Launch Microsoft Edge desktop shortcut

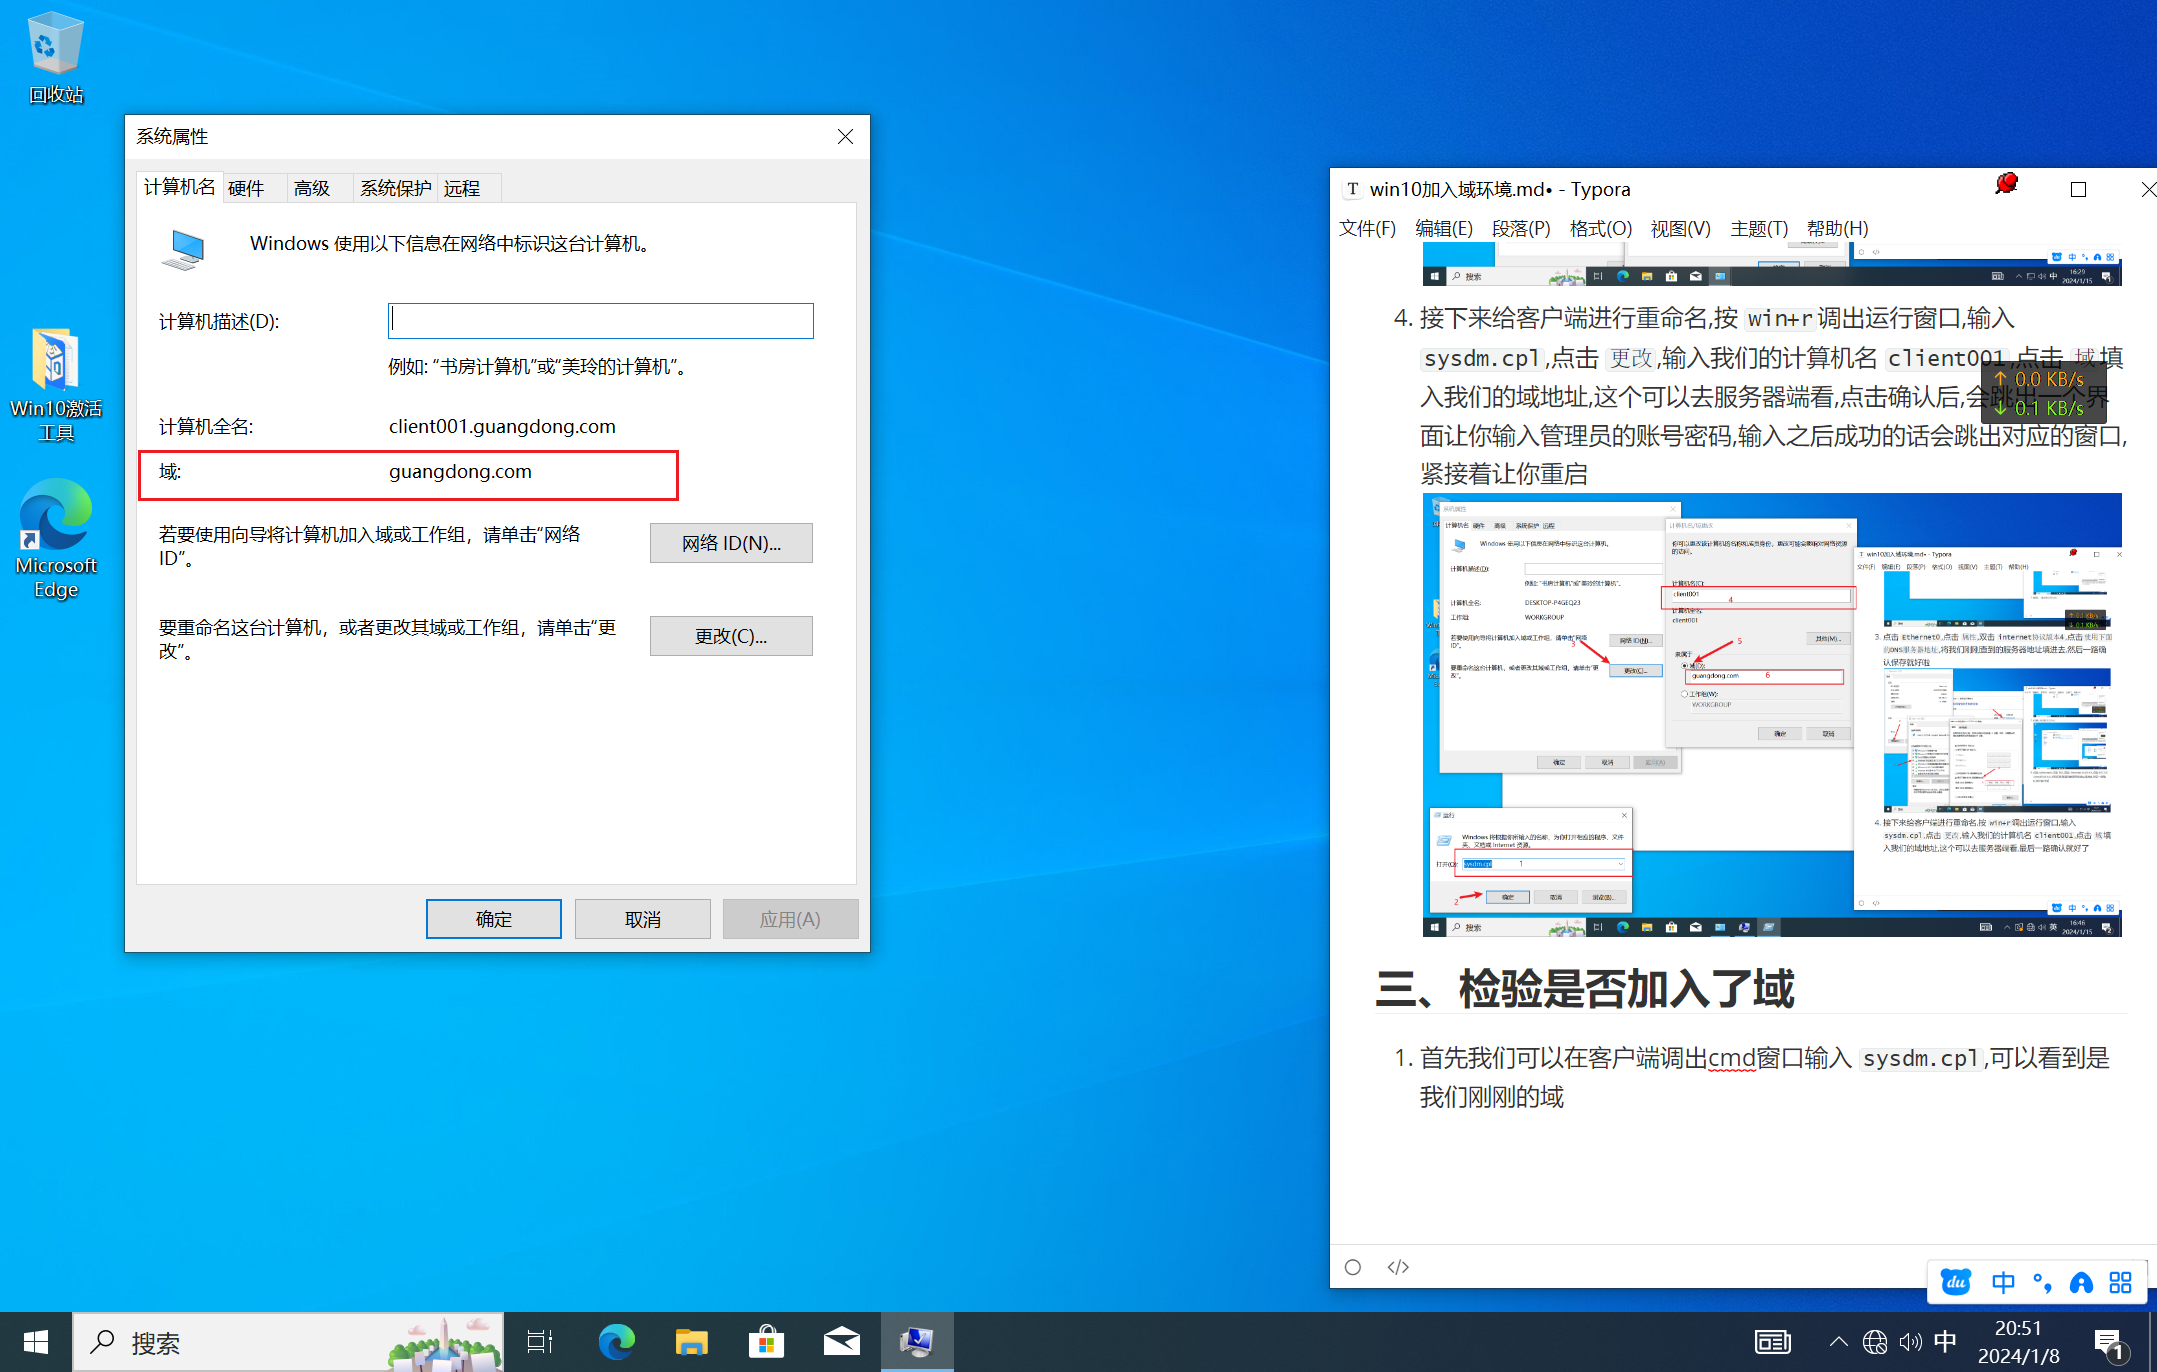[x=56, y=540]
